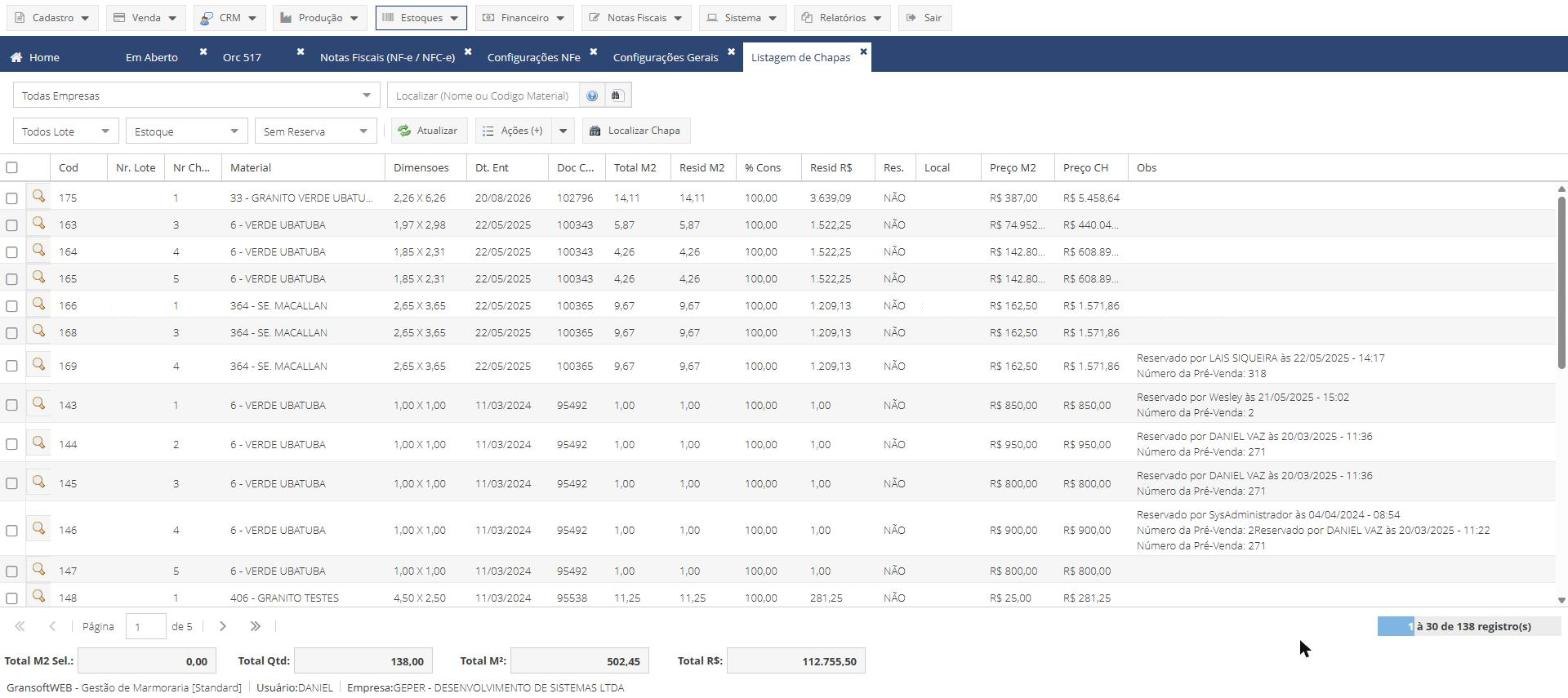Go to the first page arrow

coord(19,626)
